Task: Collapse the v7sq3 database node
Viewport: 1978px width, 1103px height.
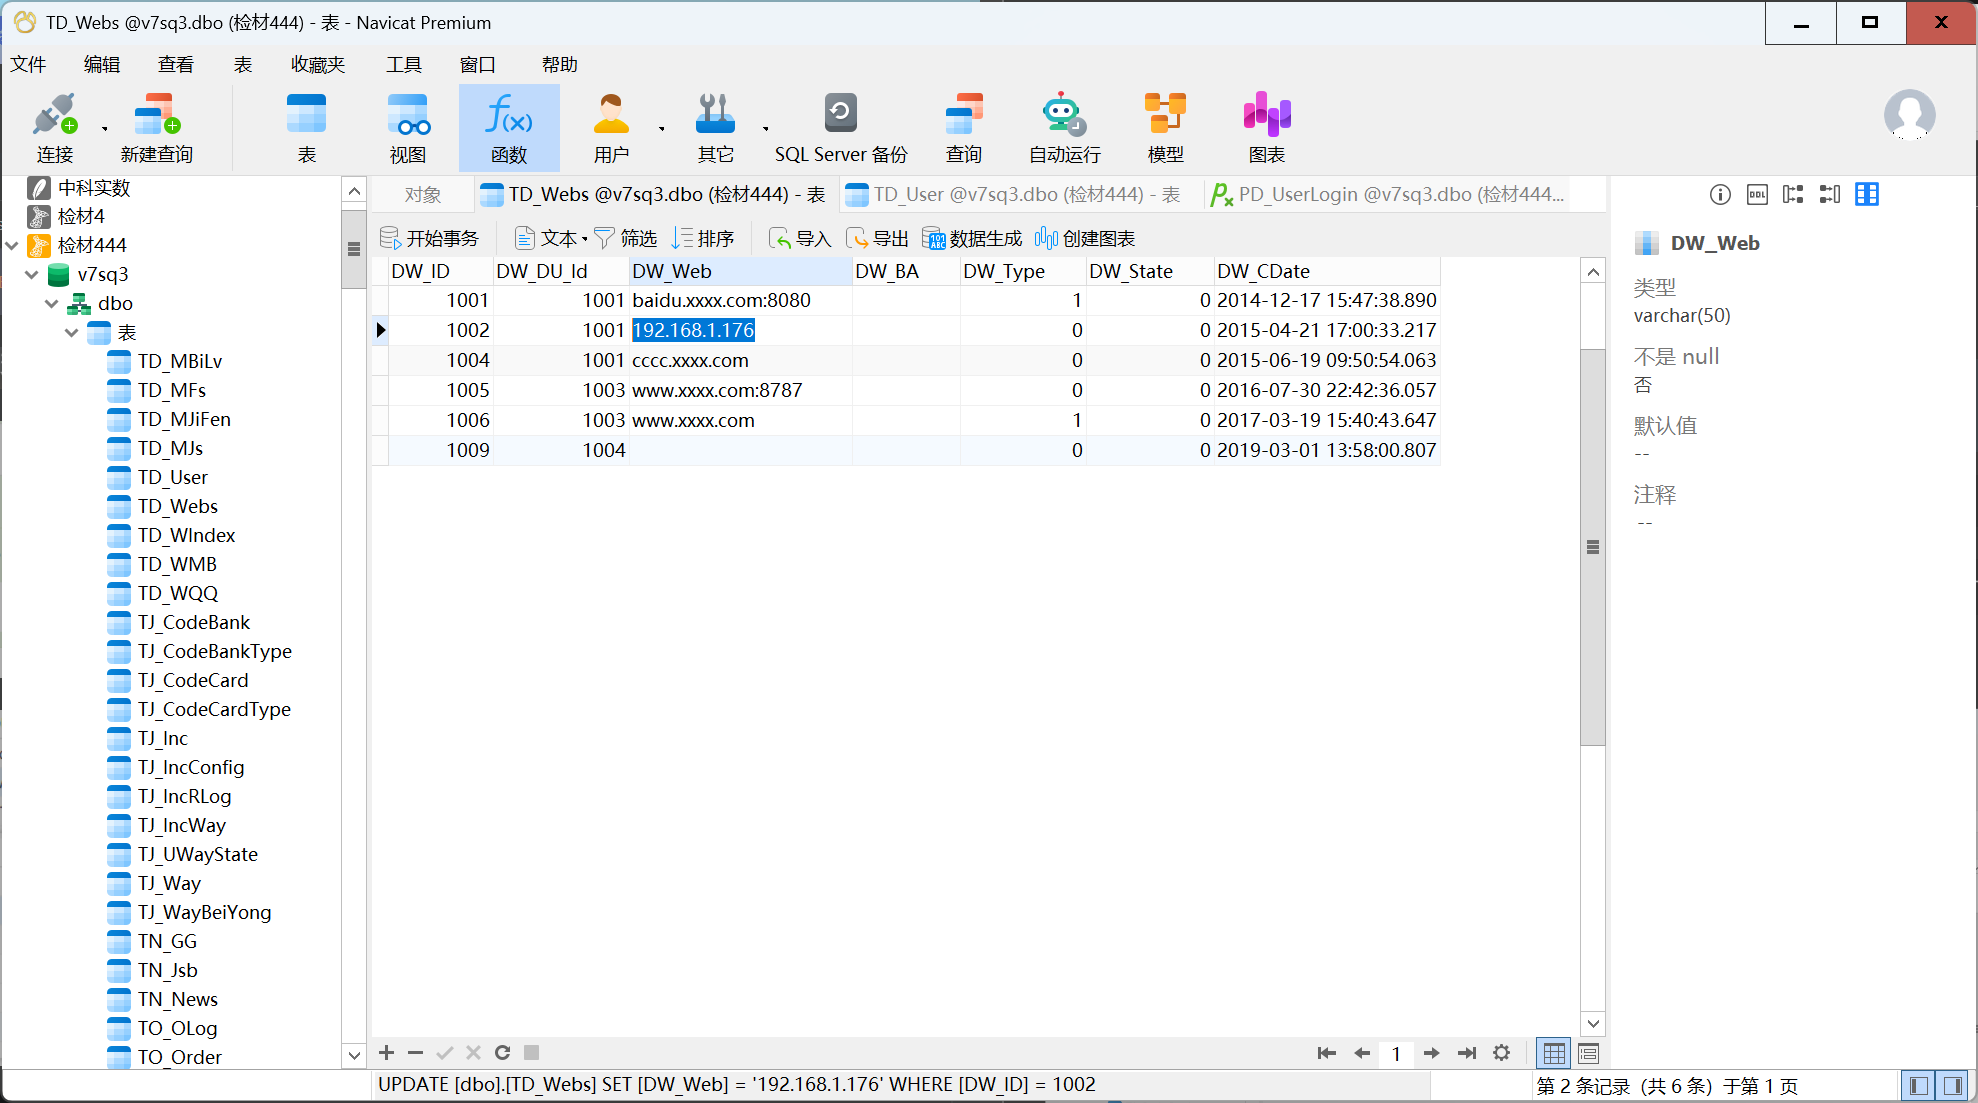Action: (32, 274)
